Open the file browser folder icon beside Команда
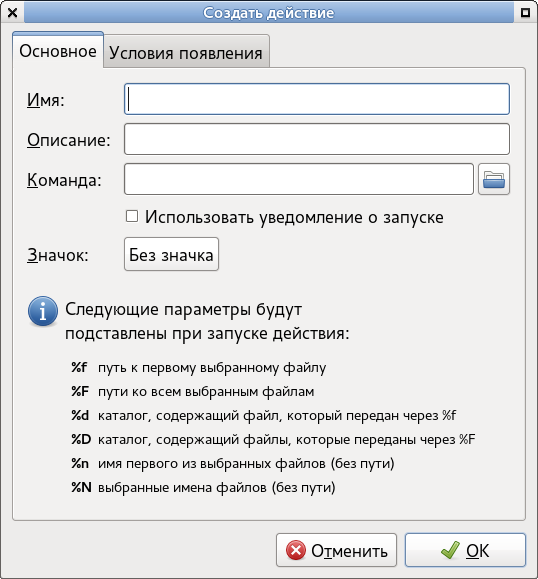The width and height of the screenshot is (538, 579). [x=494, y=179]
